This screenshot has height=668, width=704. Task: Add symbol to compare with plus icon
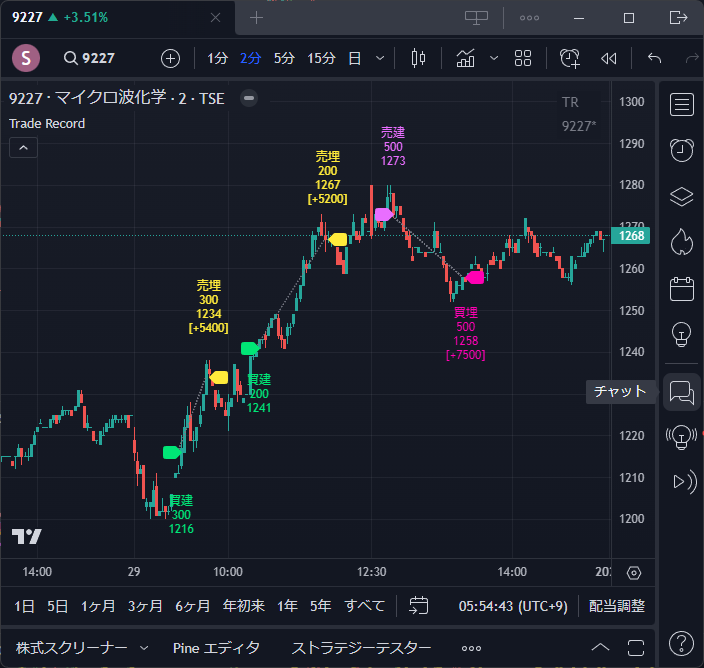pyautogui.click(x=170, y=58)
